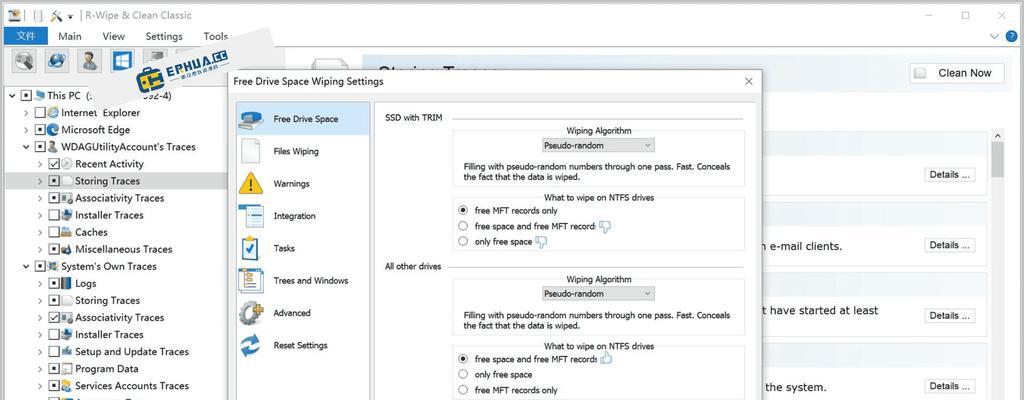Click the Tasks clipboard checkmark icon
Viewport: 1024px width, 400px height.
251,248
